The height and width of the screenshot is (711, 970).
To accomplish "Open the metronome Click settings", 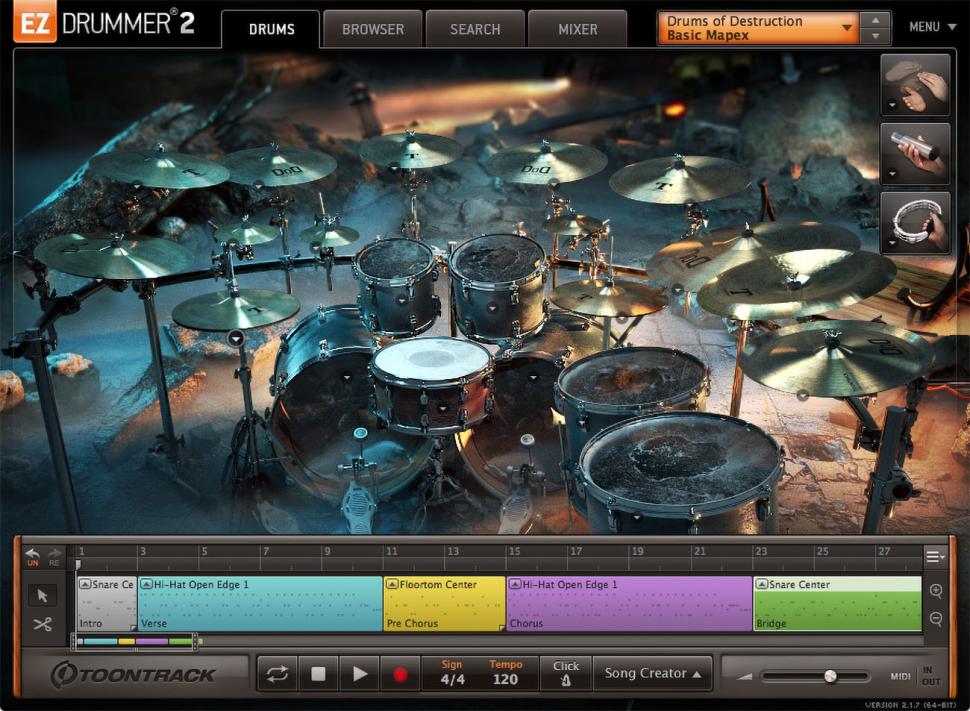I will pyautogui.click(x=566, y=673).
